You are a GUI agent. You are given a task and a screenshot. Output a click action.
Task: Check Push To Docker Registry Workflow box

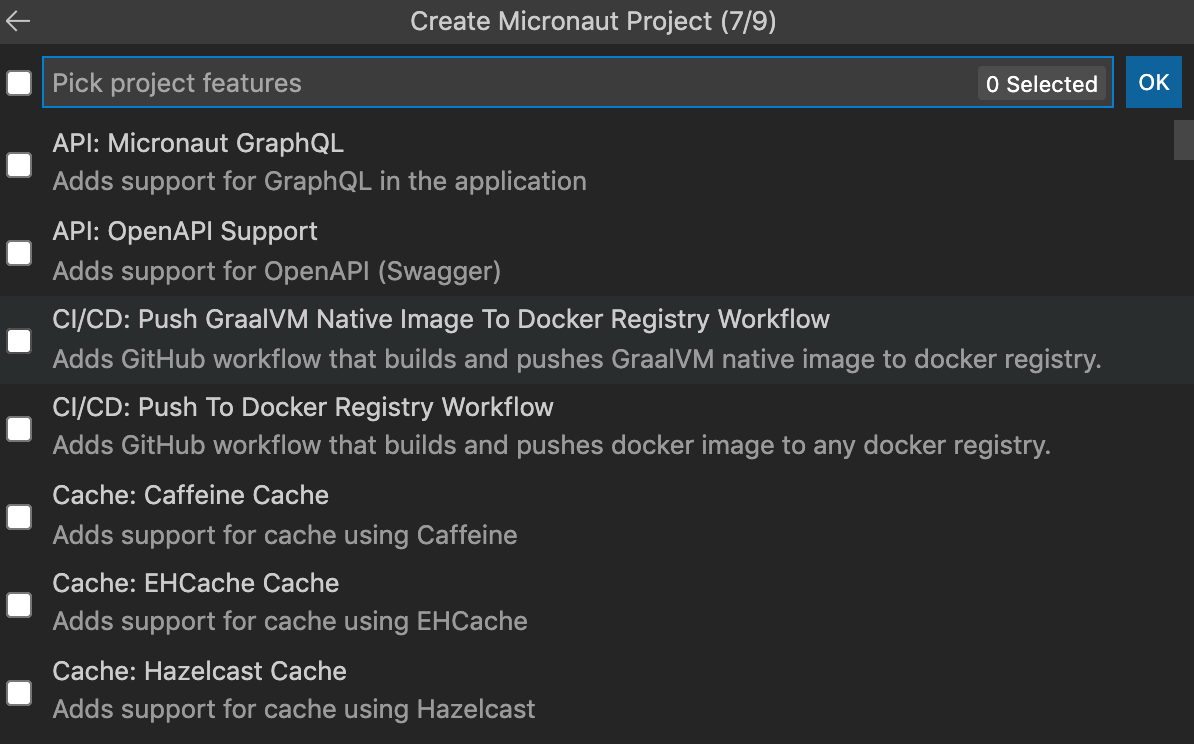tap(19, 429)
